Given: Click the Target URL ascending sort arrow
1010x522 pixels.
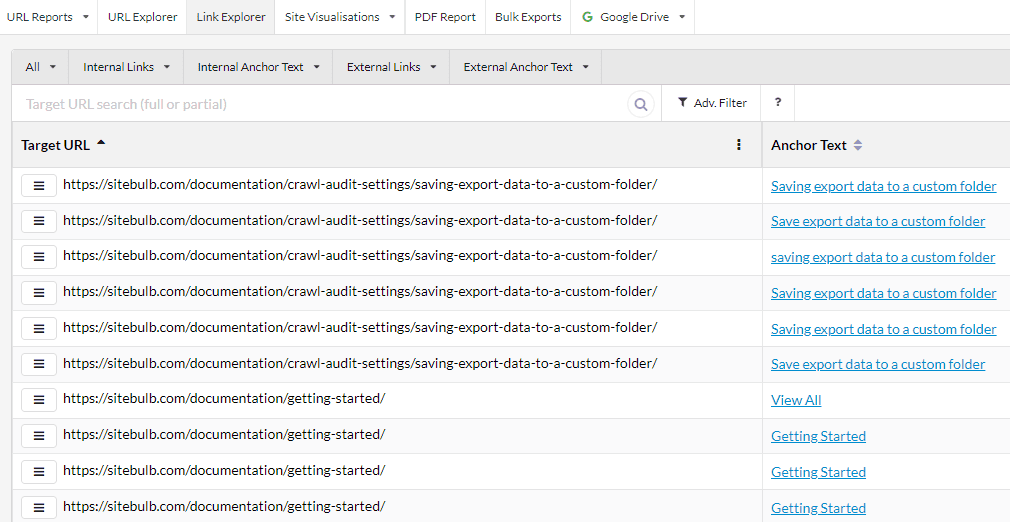Looking at the screenshot, I should (101, 143).
